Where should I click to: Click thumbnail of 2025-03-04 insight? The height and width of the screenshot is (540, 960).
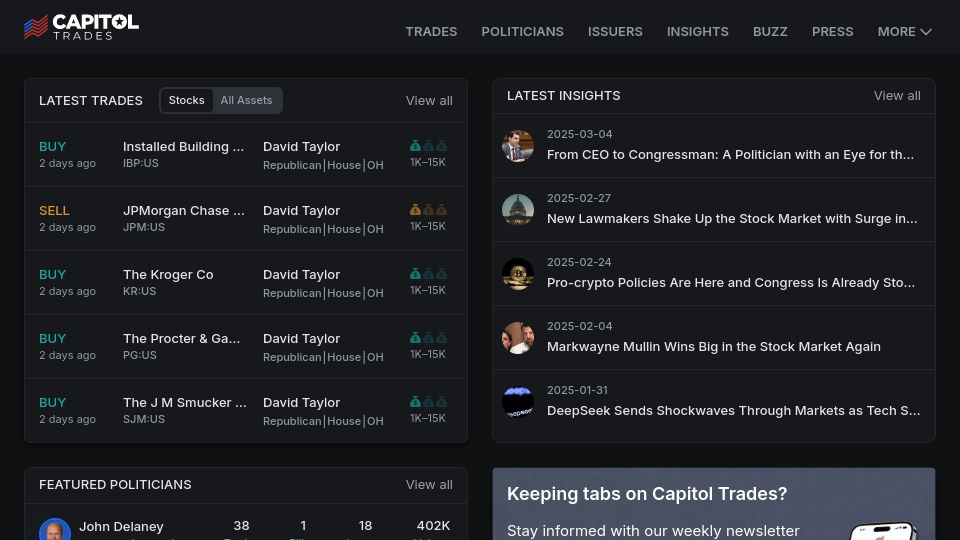pos(518,146)
